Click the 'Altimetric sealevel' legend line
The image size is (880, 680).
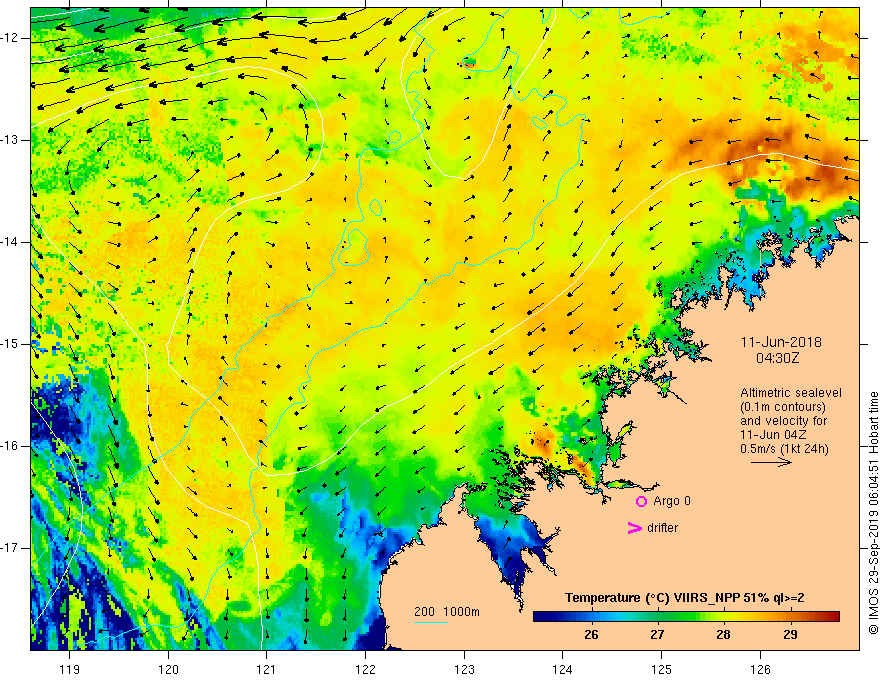[x=791, y=393]
